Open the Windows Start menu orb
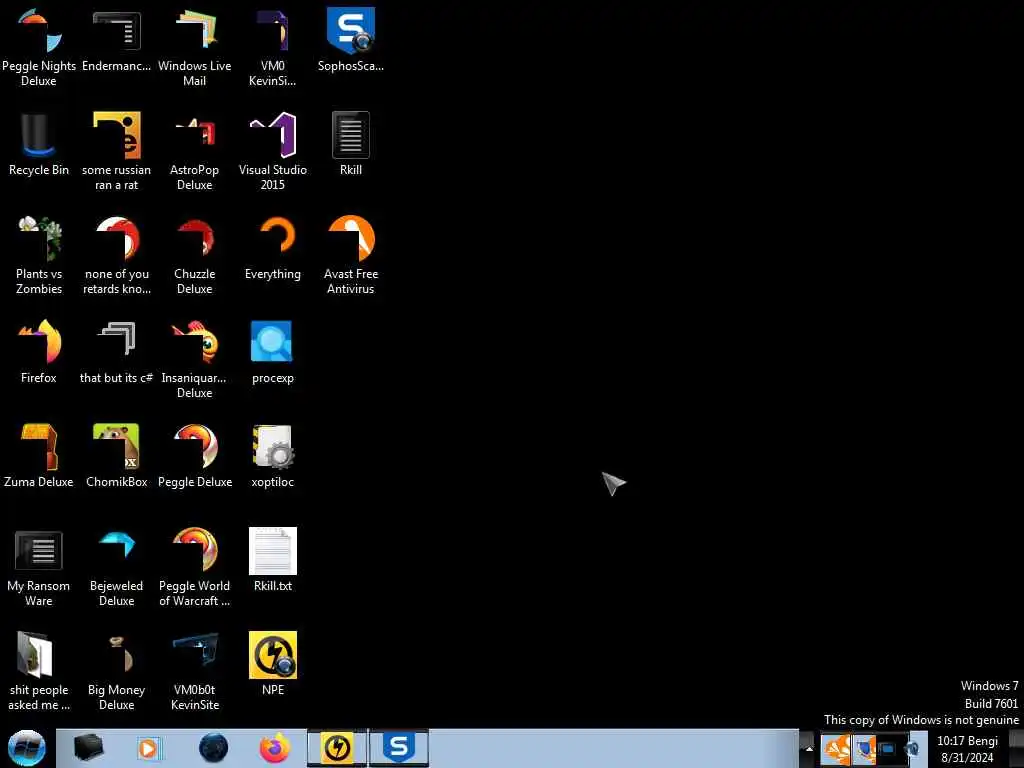The height and width of the screenshot is (768, 1024). [x=27, y=748]
